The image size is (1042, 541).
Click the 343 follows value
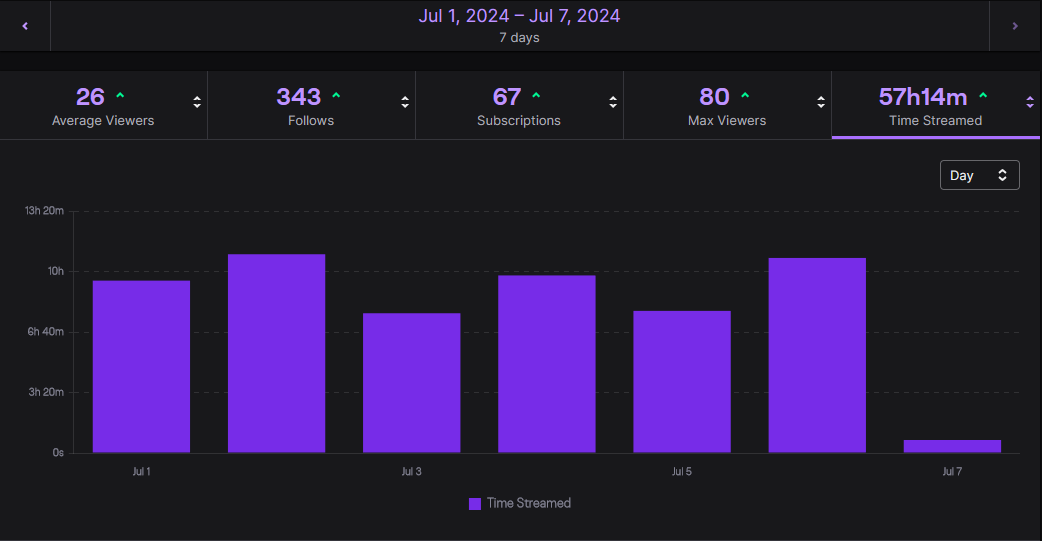tap(299, 97)
